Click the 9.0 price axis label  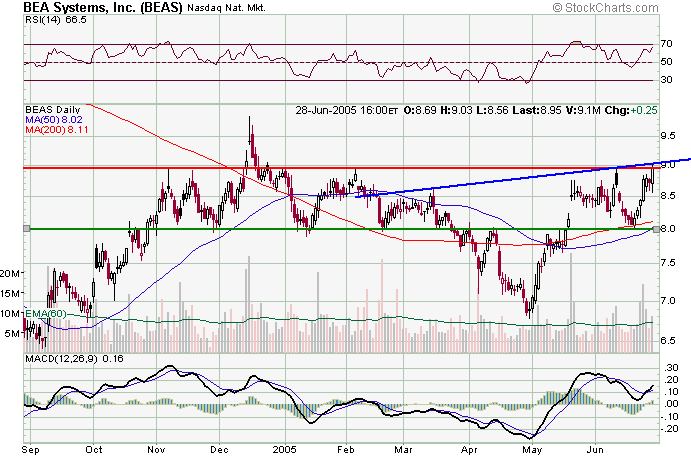click(668, 165)
